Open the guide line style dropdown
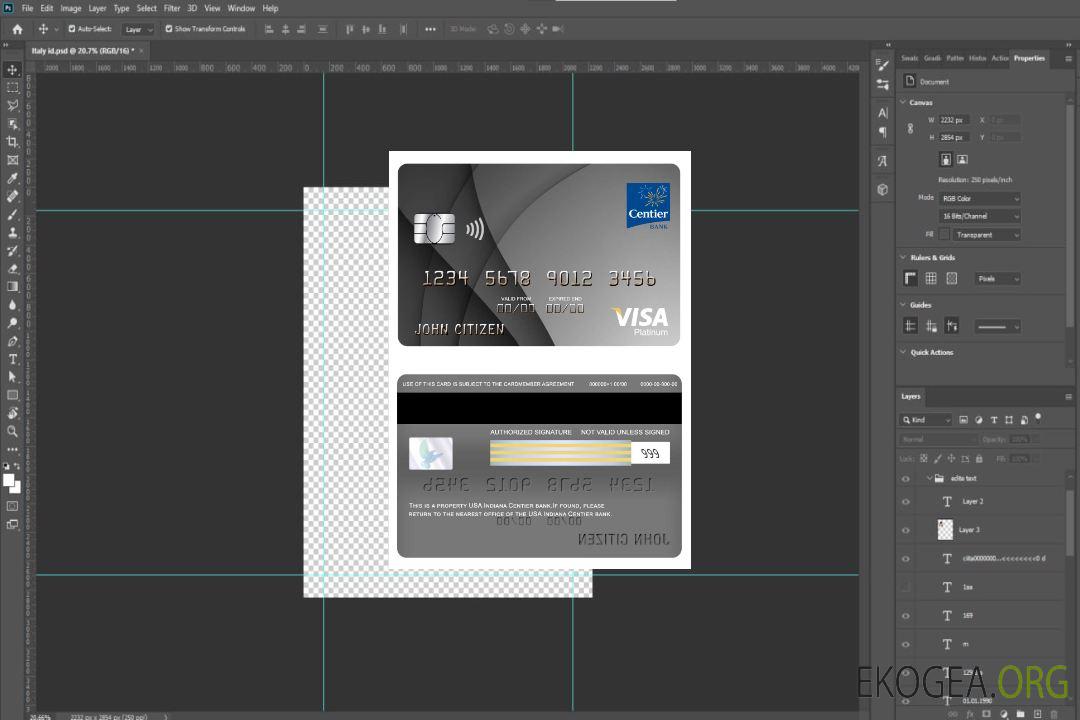The height and width of the screenshot is (720, 1080). click(x=998, y=327)
